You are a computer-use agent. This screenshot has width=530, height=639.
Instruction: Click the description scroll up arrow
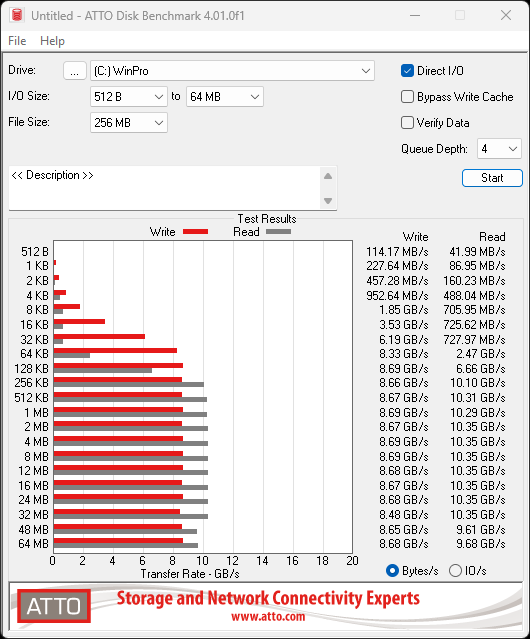coord(328,176)
